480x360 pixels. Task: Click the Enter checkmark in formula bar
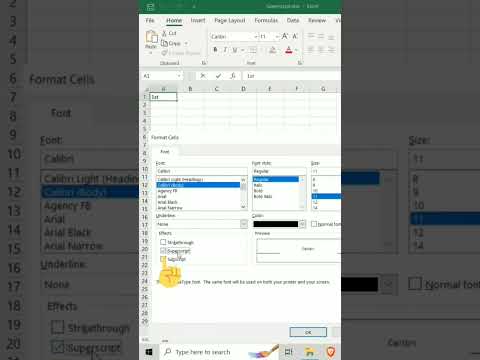(218, 76)
